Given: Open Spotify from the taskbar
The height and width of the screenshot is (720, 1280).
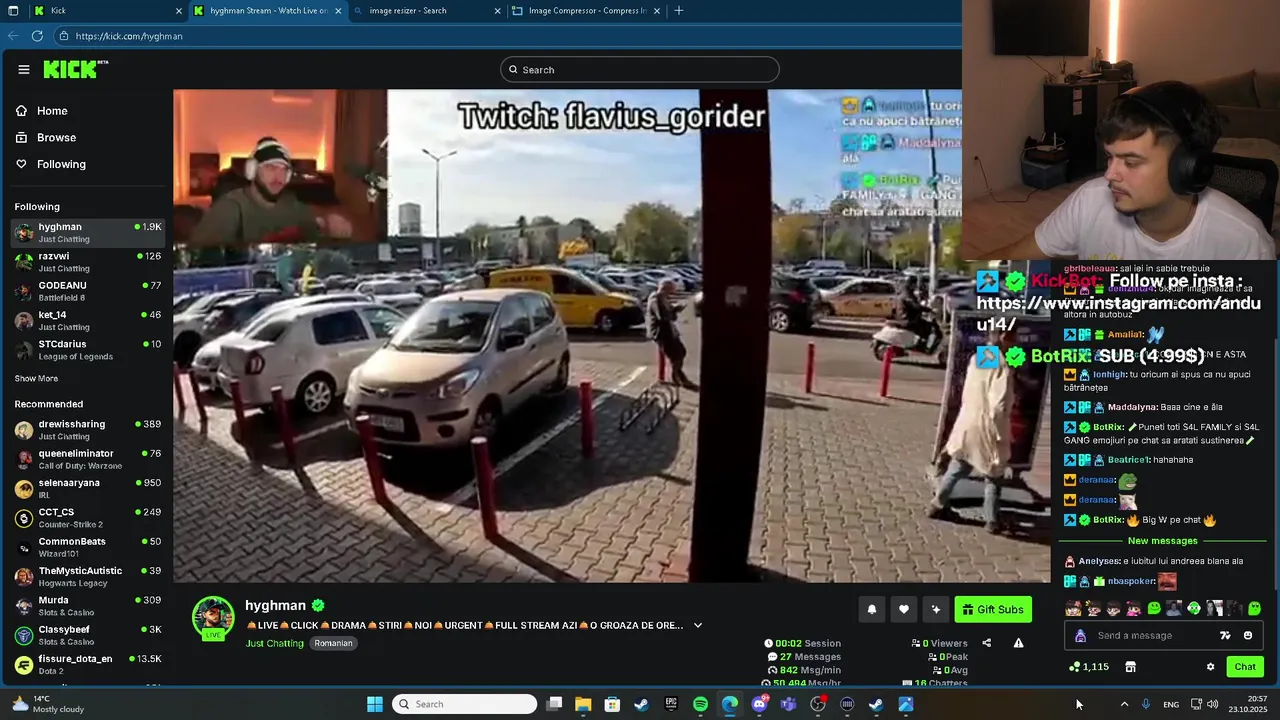Looking at the screenshot, I should click(x=700, y=704).
